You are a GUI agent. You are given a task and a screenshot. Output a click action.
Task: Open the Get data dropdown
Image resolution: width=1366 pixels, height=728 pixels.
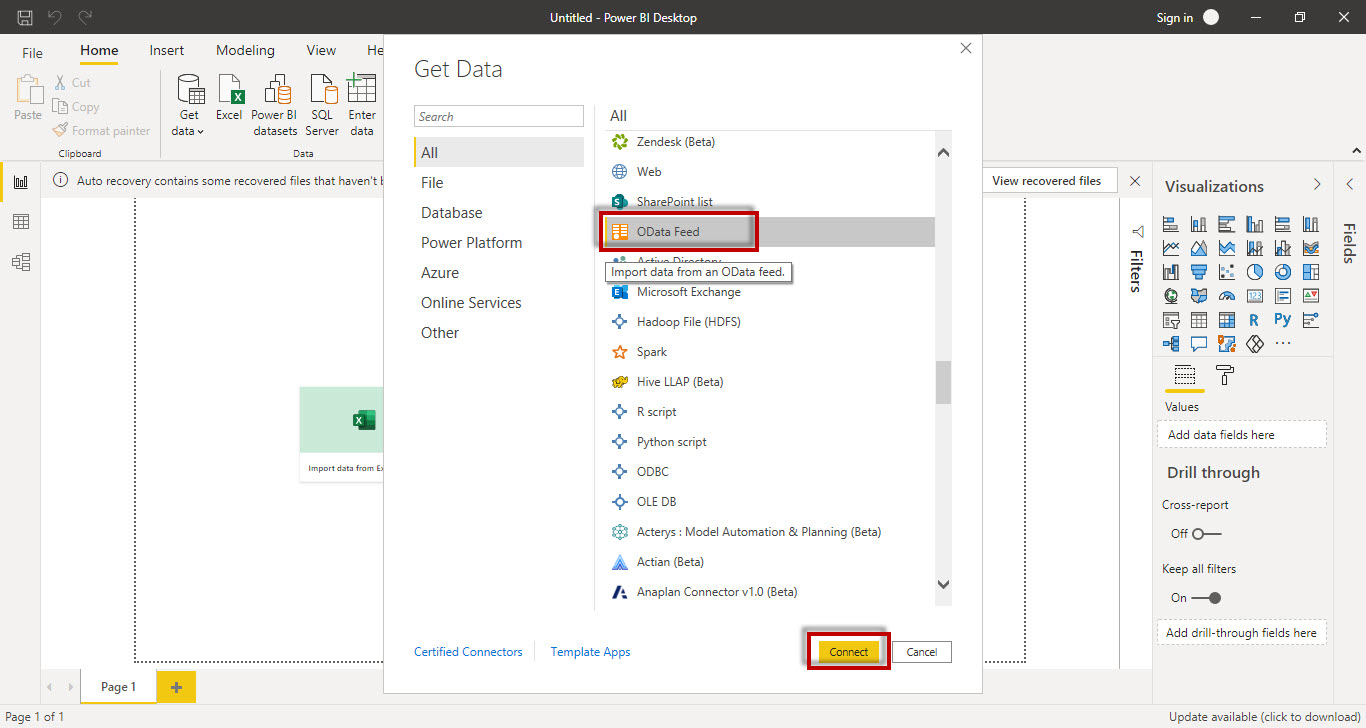[189, 104]
